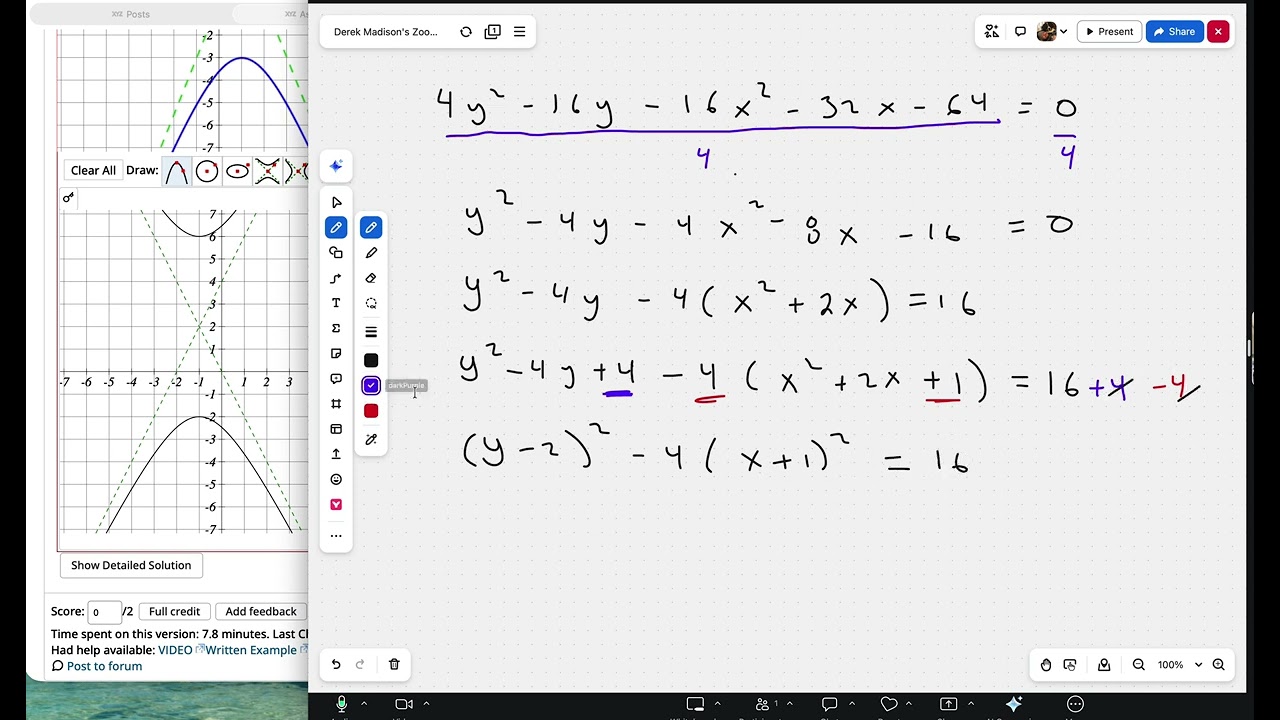Select the connector line tool

click(x=336, y=278)
